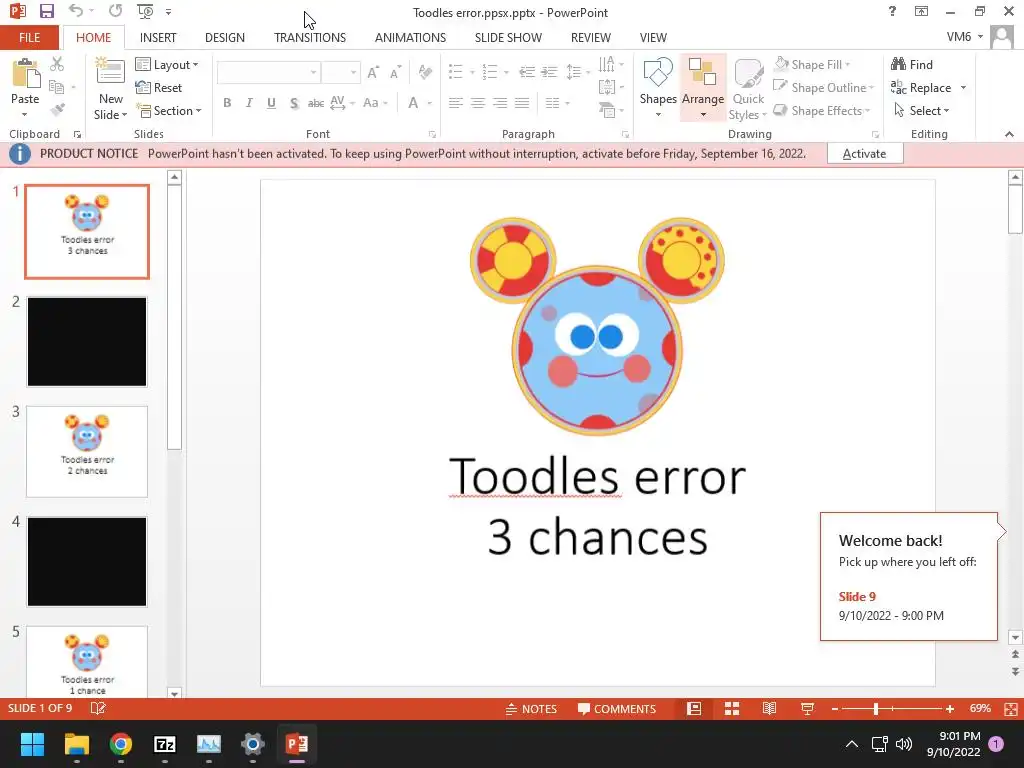Click the Undo arrow icon
Screen dimensions: 1024x768
76,11
